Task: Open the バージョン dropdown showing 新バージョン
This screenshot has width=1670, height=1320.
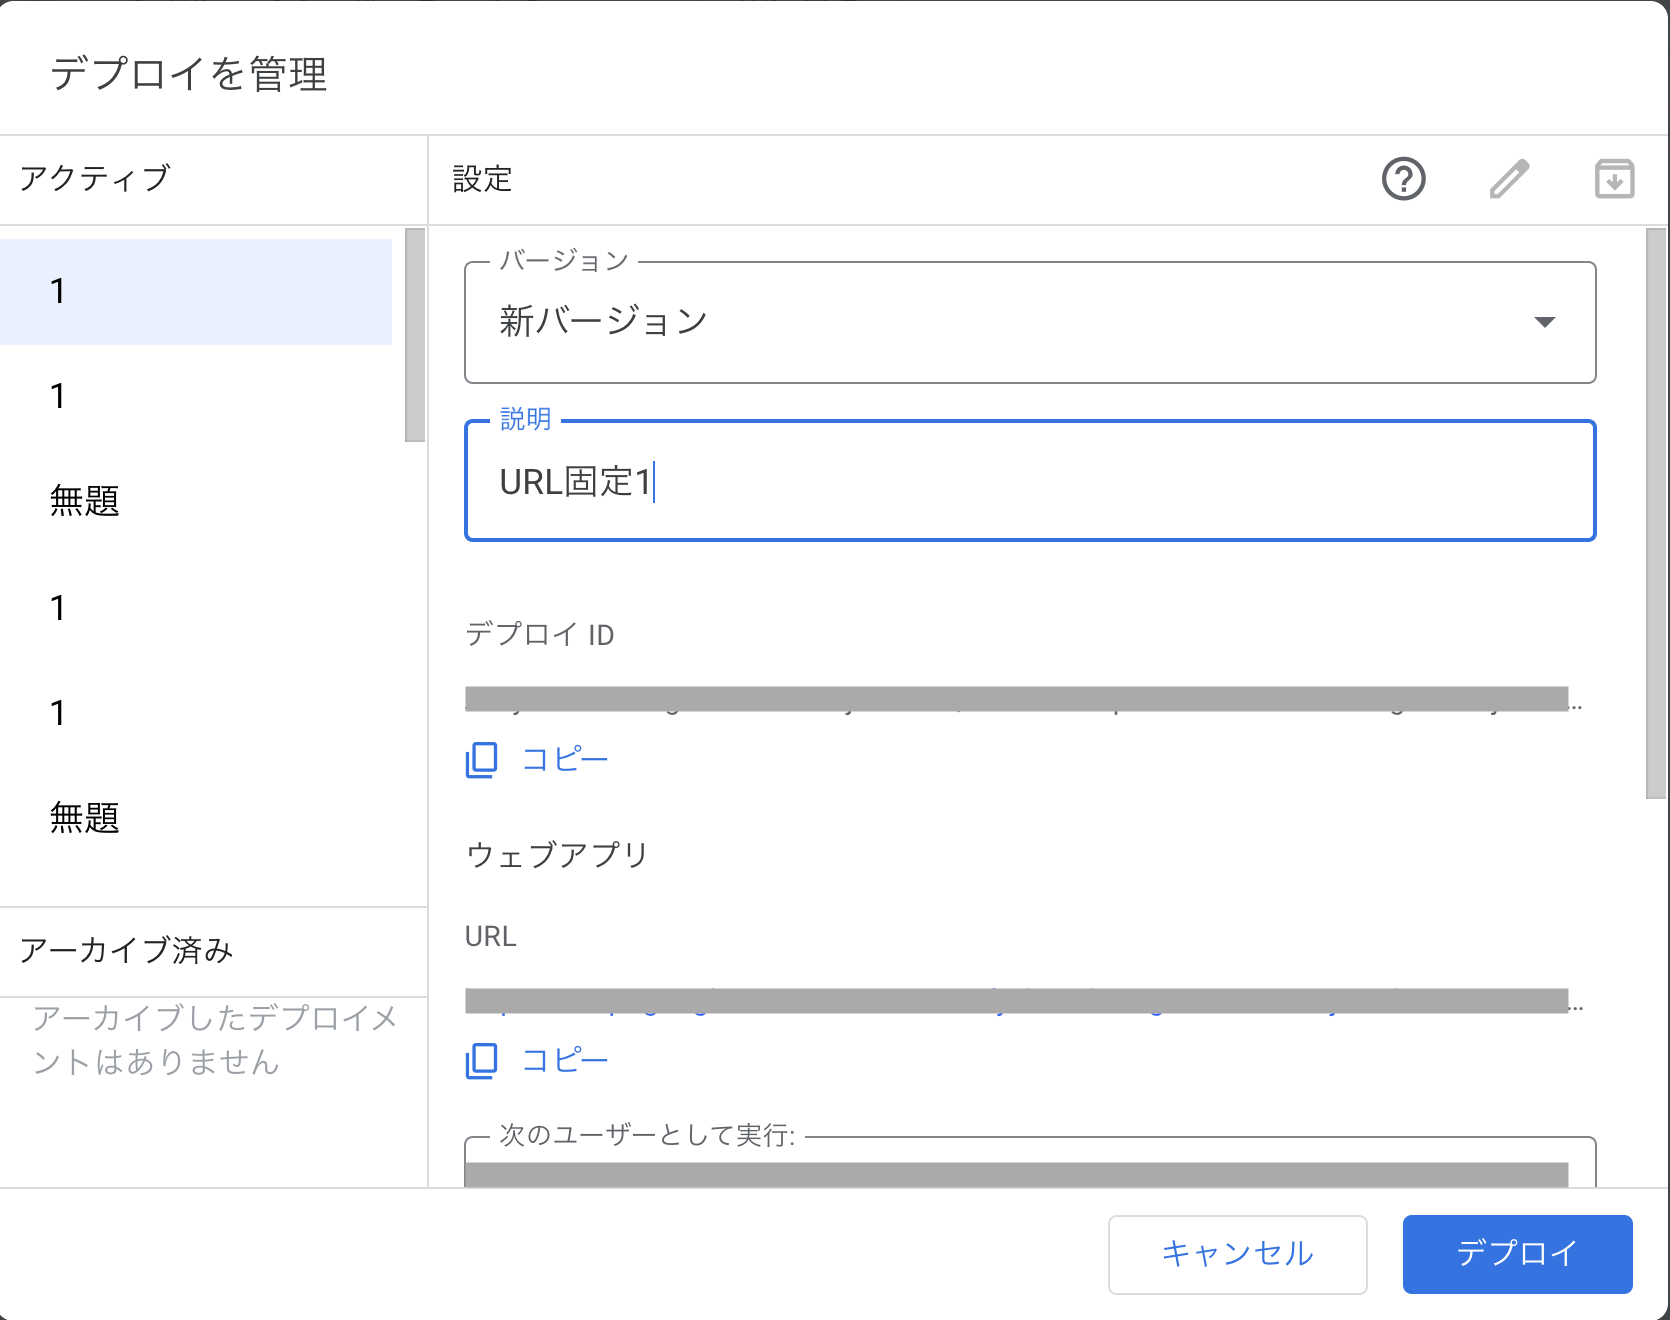Action: tap(1030, 322)
